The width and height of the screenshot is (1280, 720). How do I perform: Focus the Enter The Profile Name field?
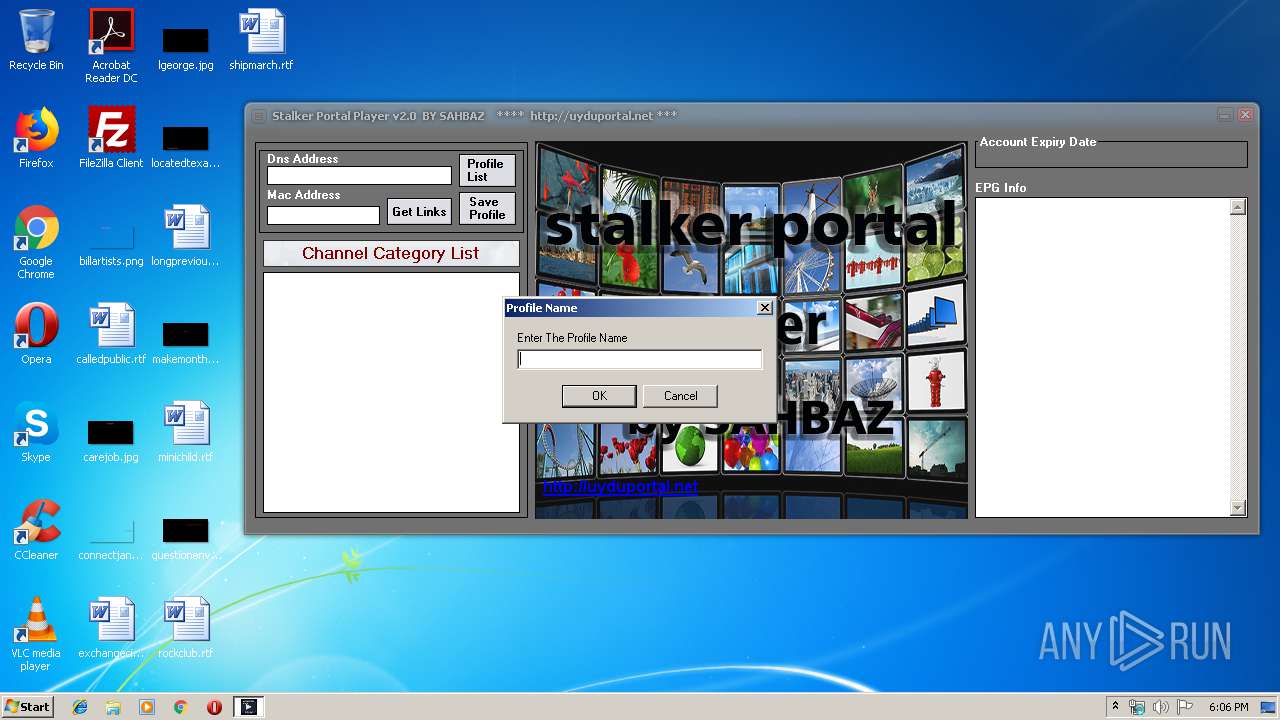640,359
